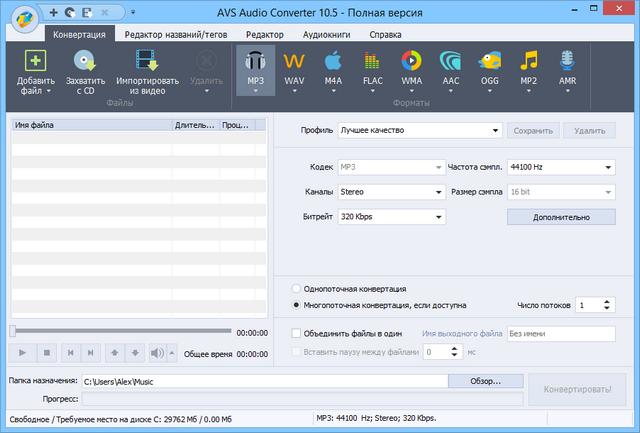Enable merge files into one checkbox
640x433 pixels.
(x=295, y=333)
